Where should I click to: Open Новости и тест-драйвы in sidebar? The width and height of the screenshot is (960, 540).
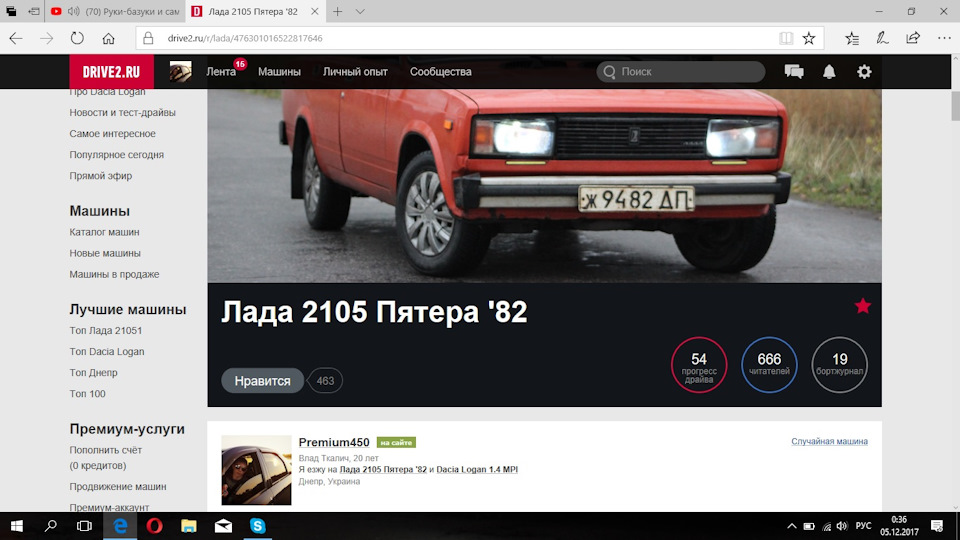click(x=122, y=113)
